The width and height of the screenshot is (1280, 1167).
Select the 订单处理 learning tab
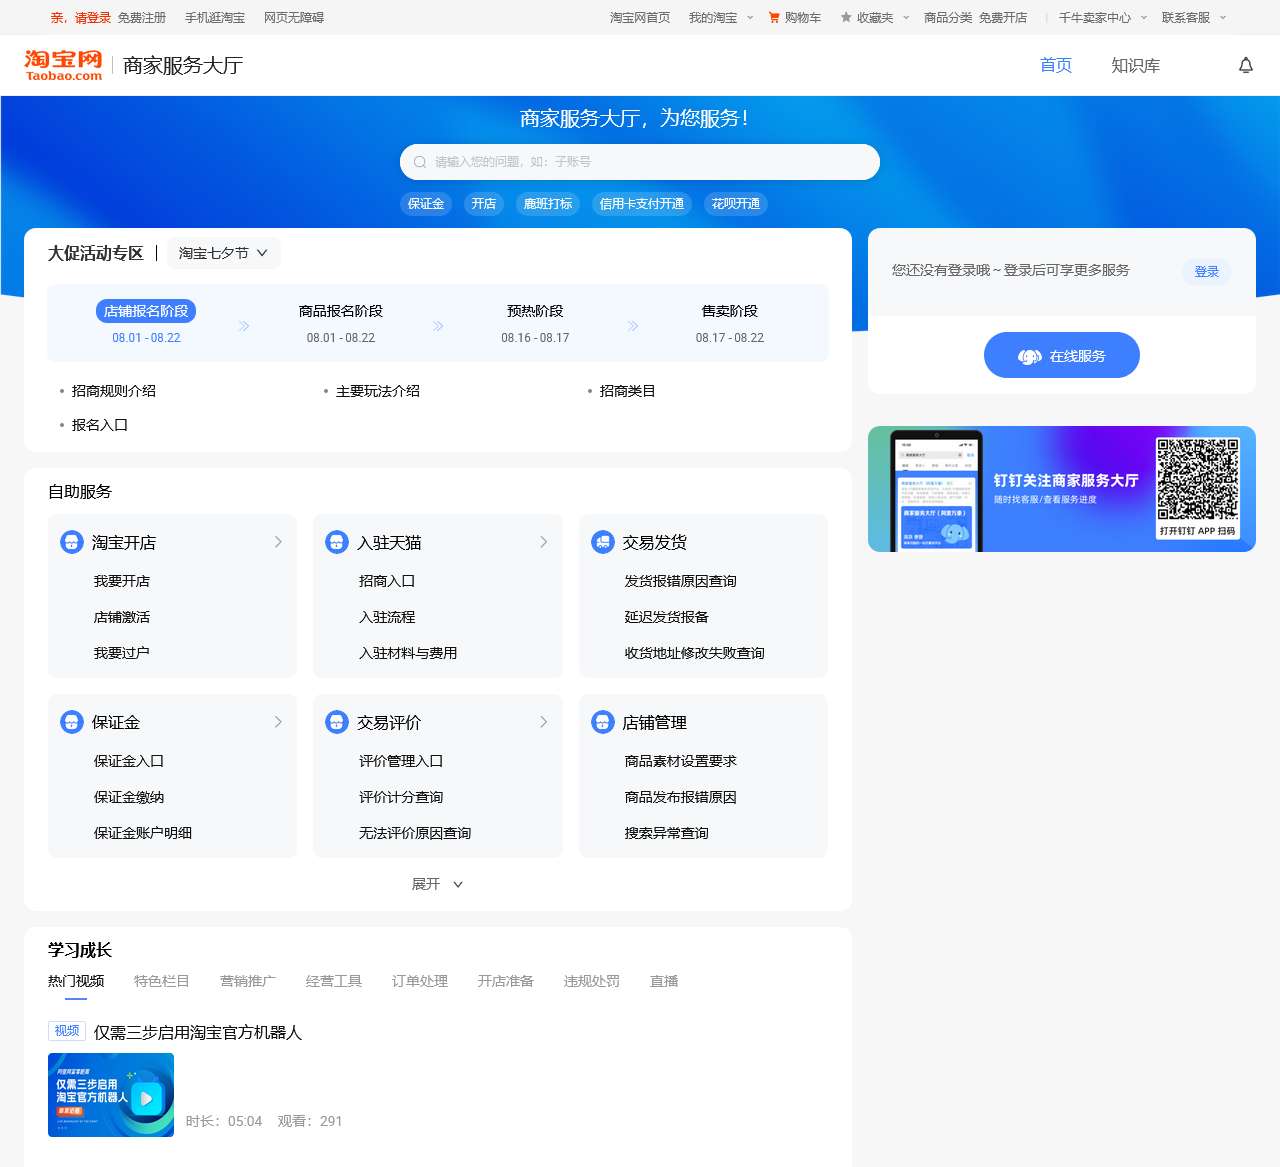[x=420, y=981]
